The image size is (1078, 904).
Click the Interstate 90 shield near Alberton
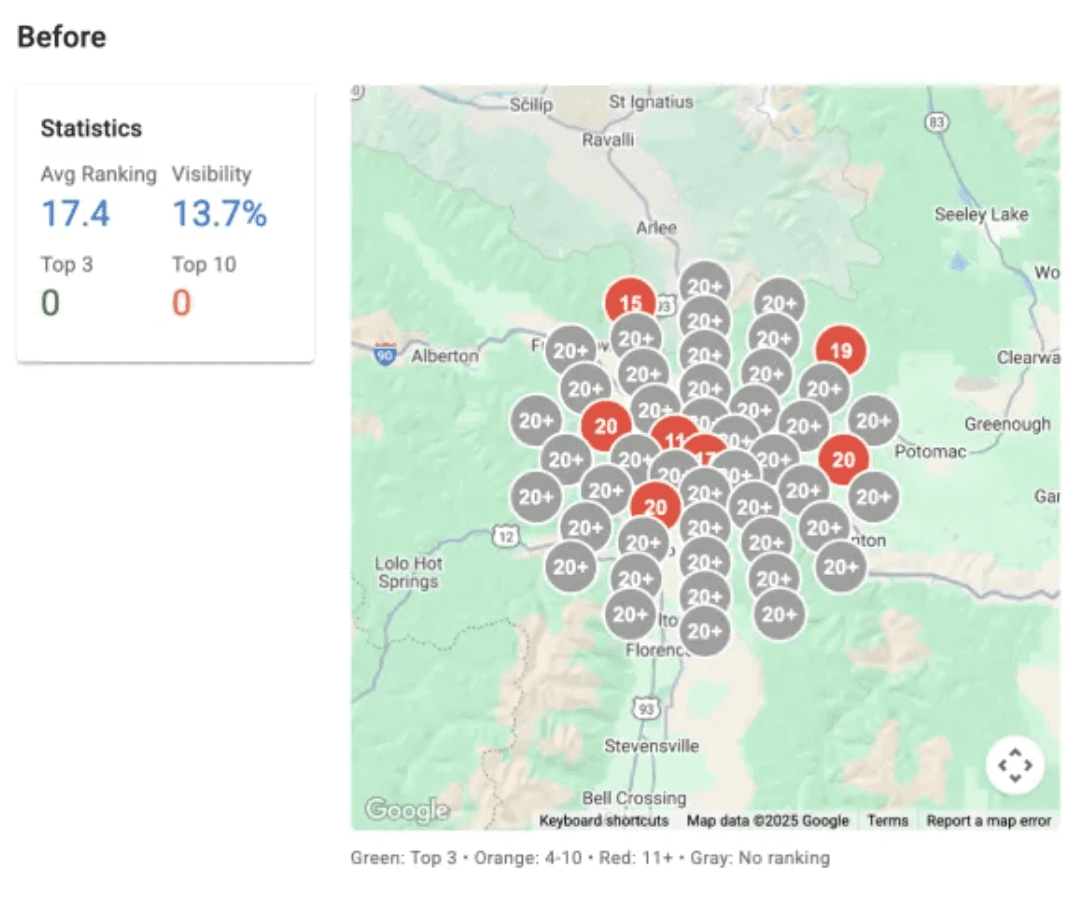pos(386,353)
